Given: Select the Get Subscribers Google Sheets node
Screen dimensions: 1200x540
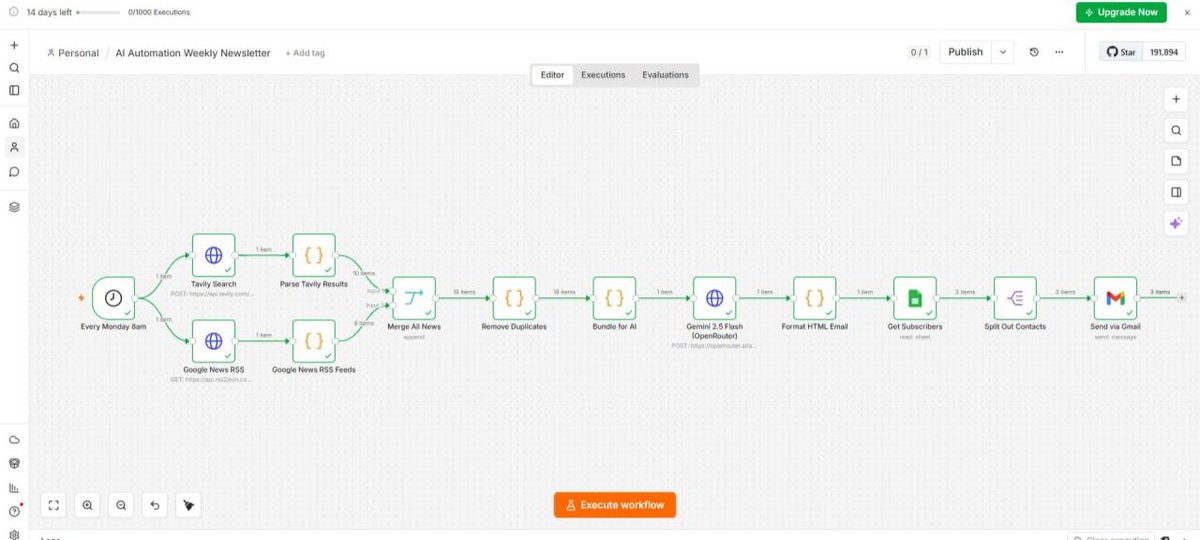Looking at the screenshot, I should [x=914, y=298].
